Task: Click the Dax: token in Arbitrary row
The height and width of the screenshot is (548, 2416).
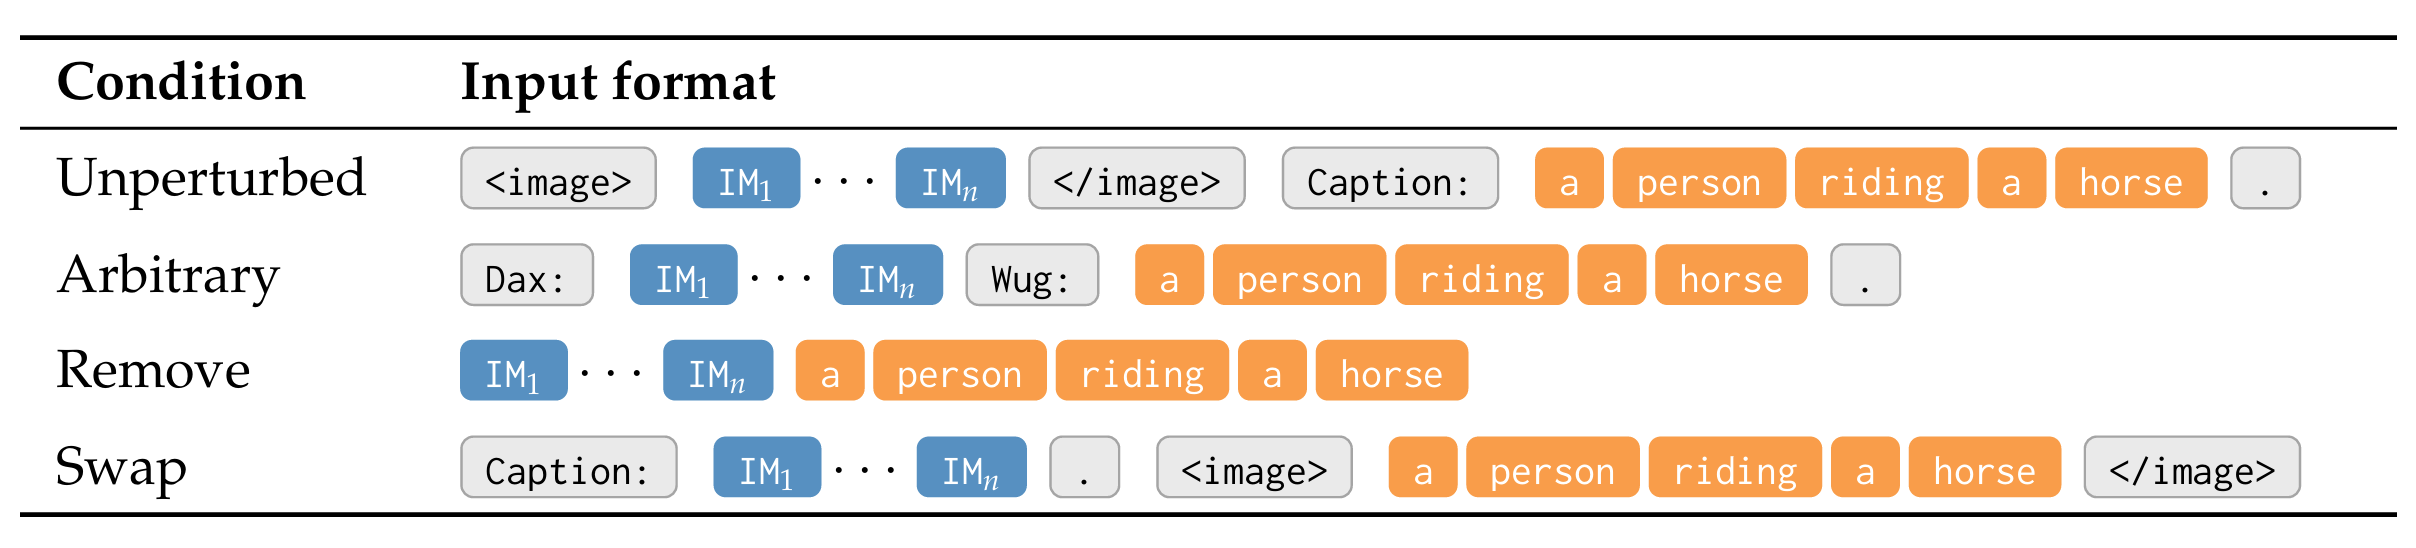Action: pos(527,275)
